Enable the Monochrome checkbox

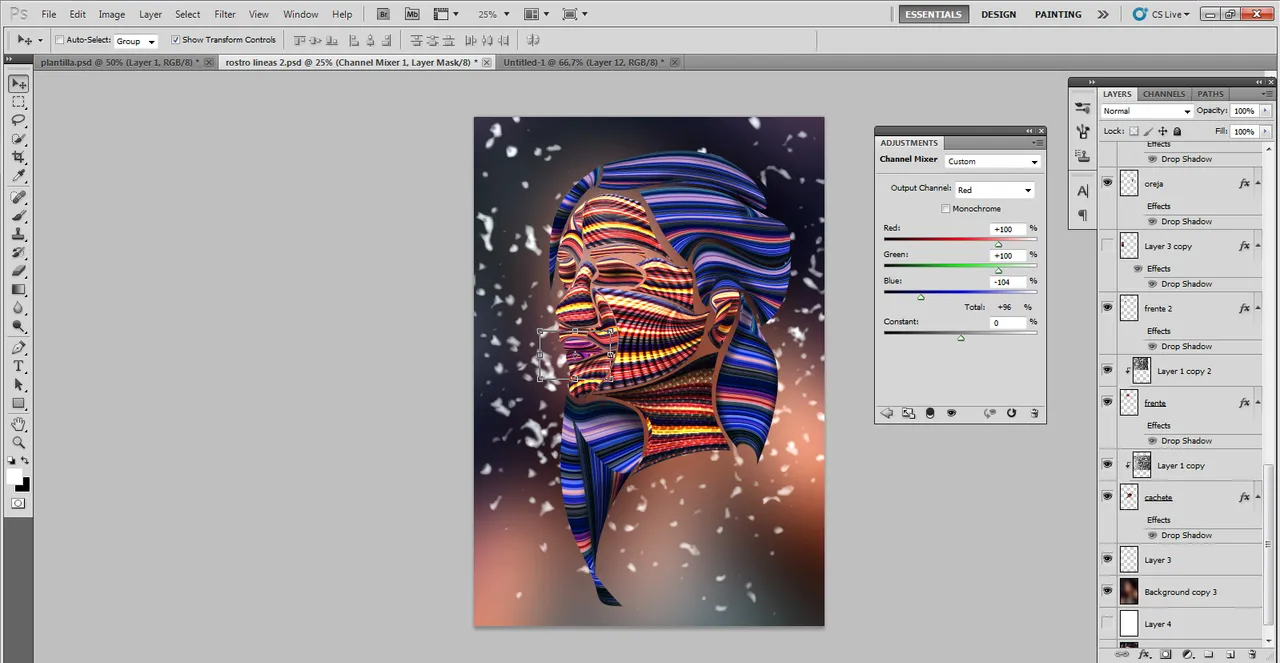[946, 209]
